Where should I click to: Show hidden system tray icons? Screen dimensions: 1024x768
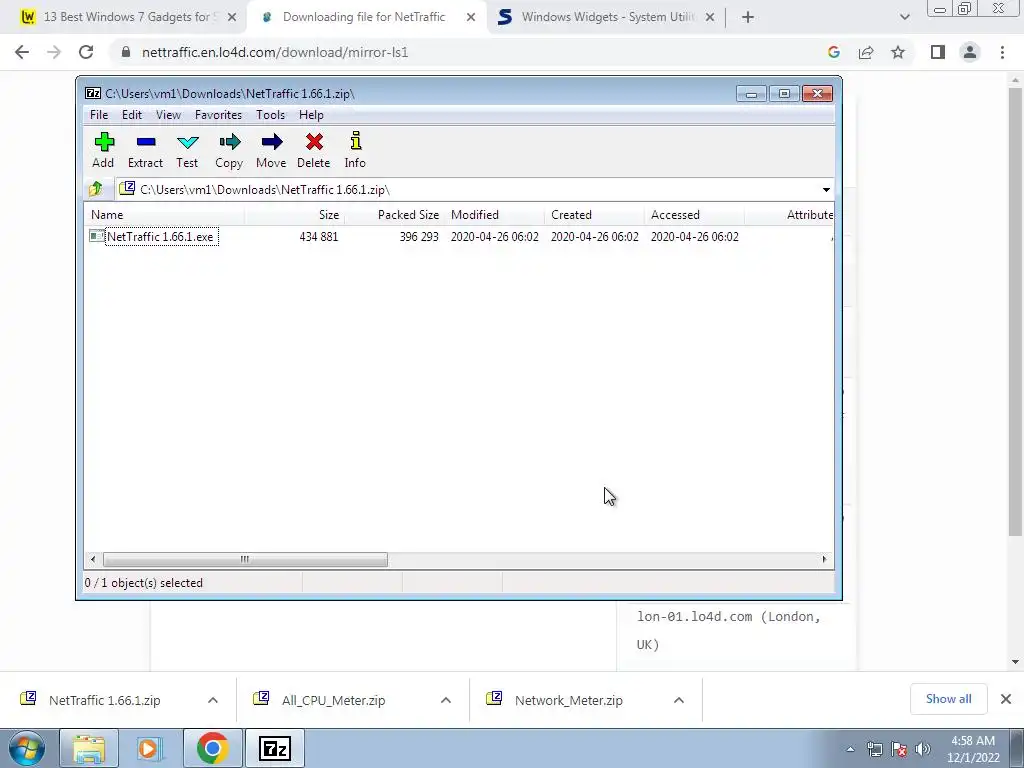(850, 749)
